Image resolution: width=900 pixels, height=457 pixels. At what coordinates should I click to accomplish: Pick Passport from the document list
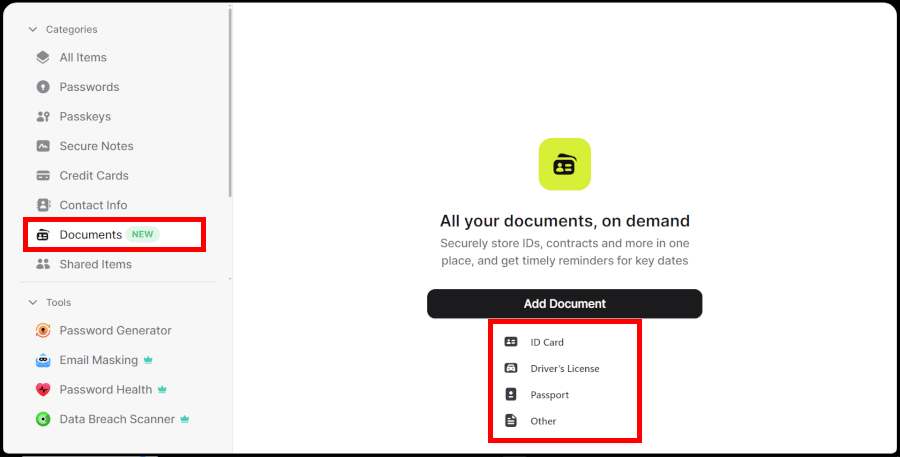coord(549,395)
